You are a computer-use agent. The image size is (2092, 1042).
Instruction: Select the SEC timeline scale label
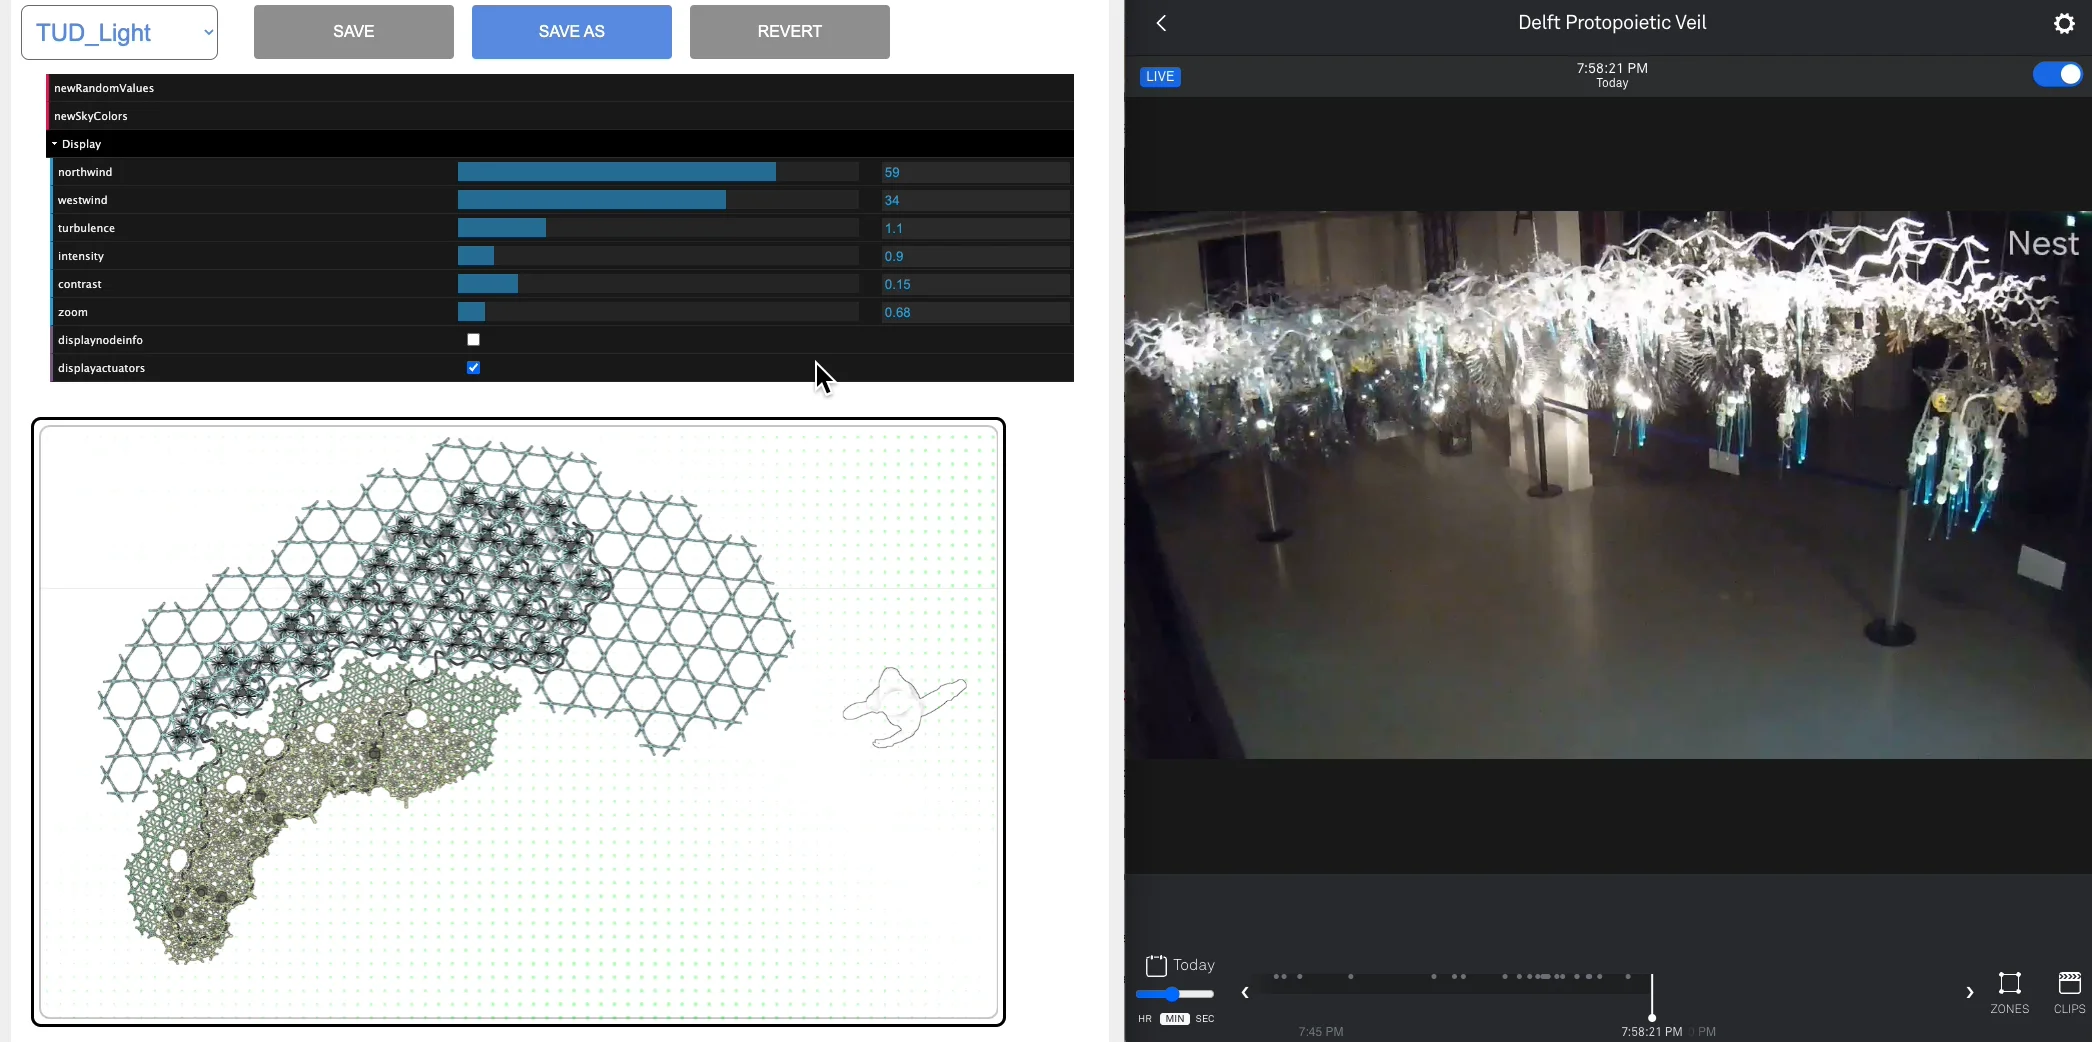coord(1205,1019)
